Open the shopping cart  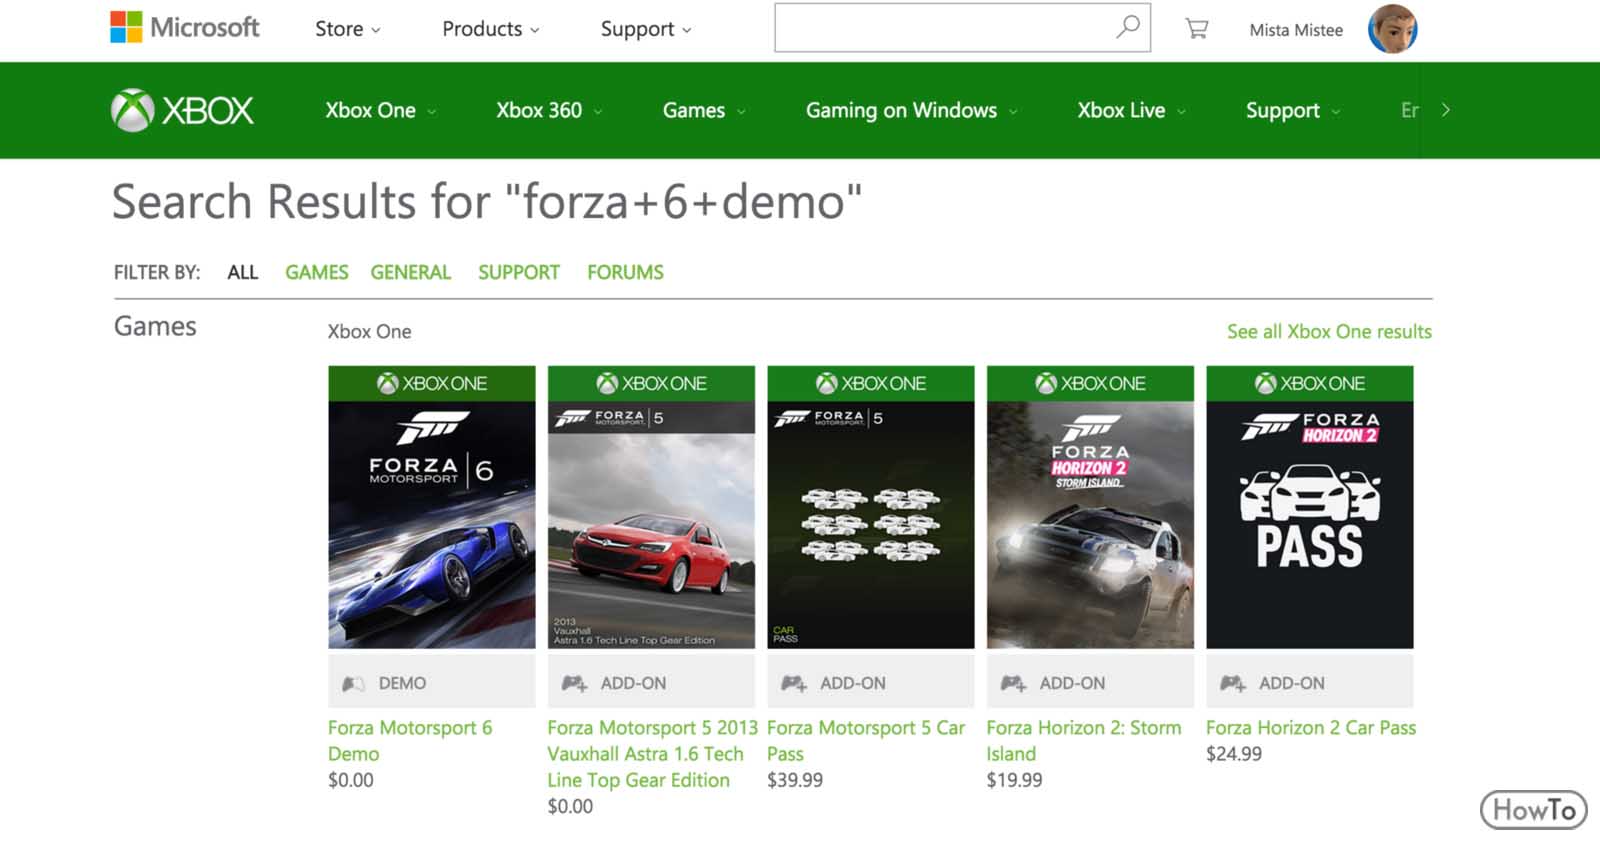(1196, 29)
